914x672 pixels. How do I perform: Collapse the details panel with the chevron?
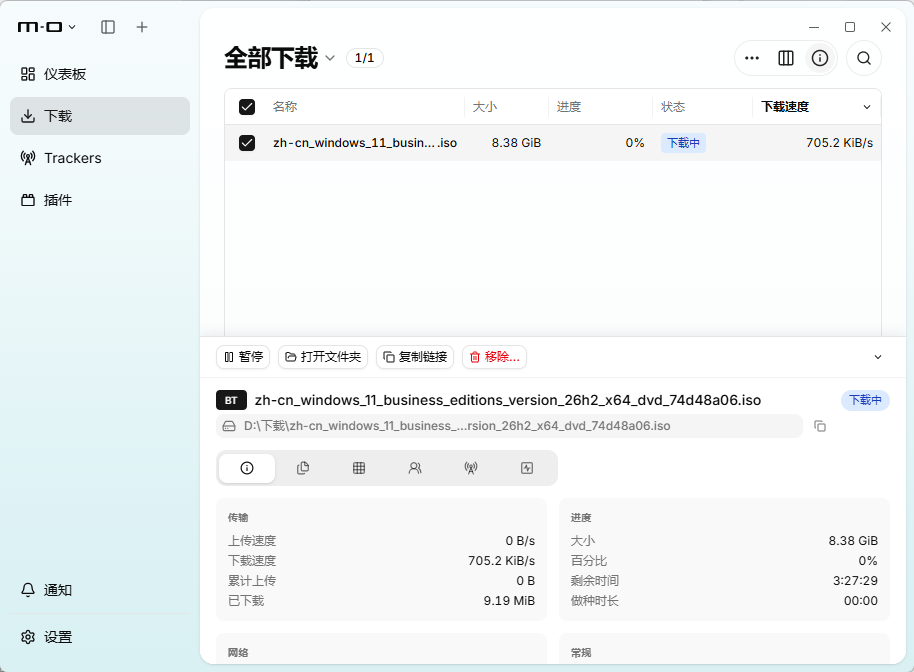[x=878, y=357]
